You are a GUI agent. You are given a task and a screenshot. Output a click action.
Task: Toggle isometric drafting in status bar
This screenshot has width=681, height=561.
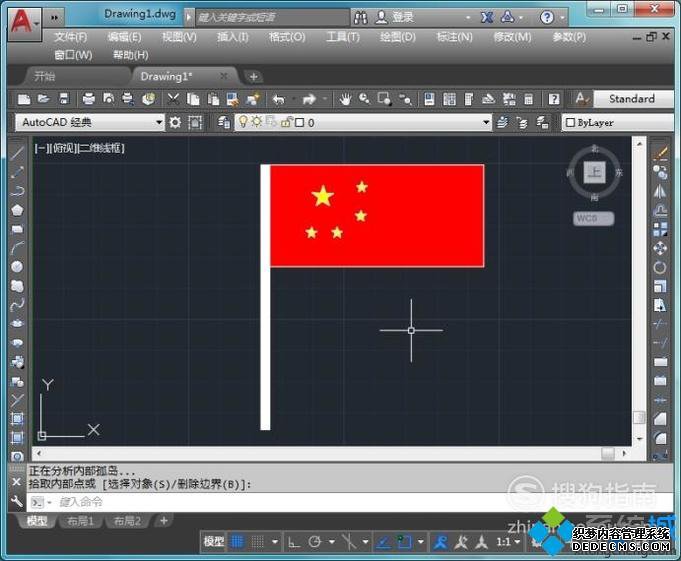[349, 541]
